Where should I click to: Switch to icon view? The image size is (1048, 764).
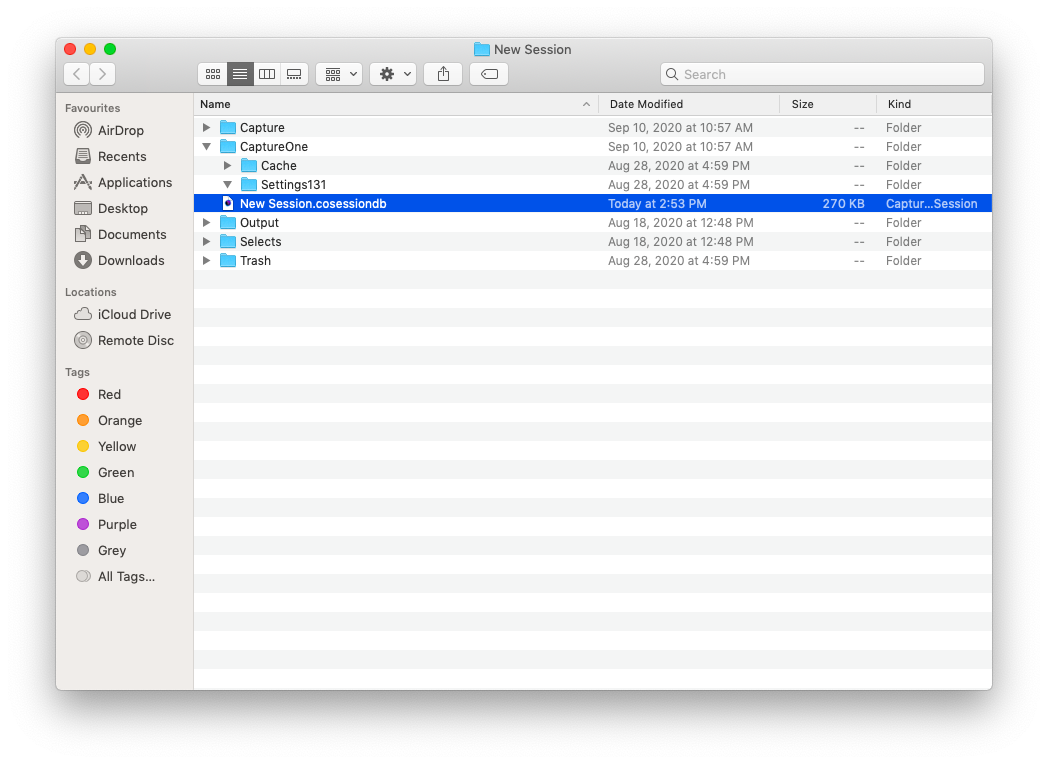coord(213,74)
